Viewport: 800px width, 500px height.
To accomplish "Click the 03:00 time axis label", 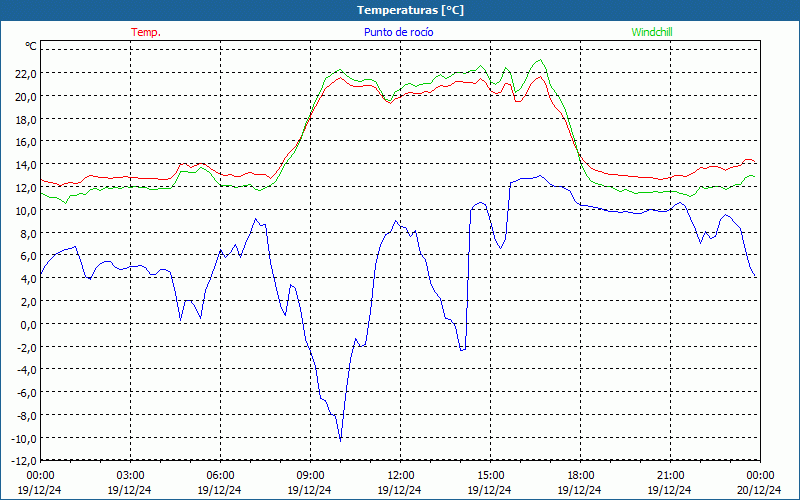I will pyautogui.click(x=130, y=475).
